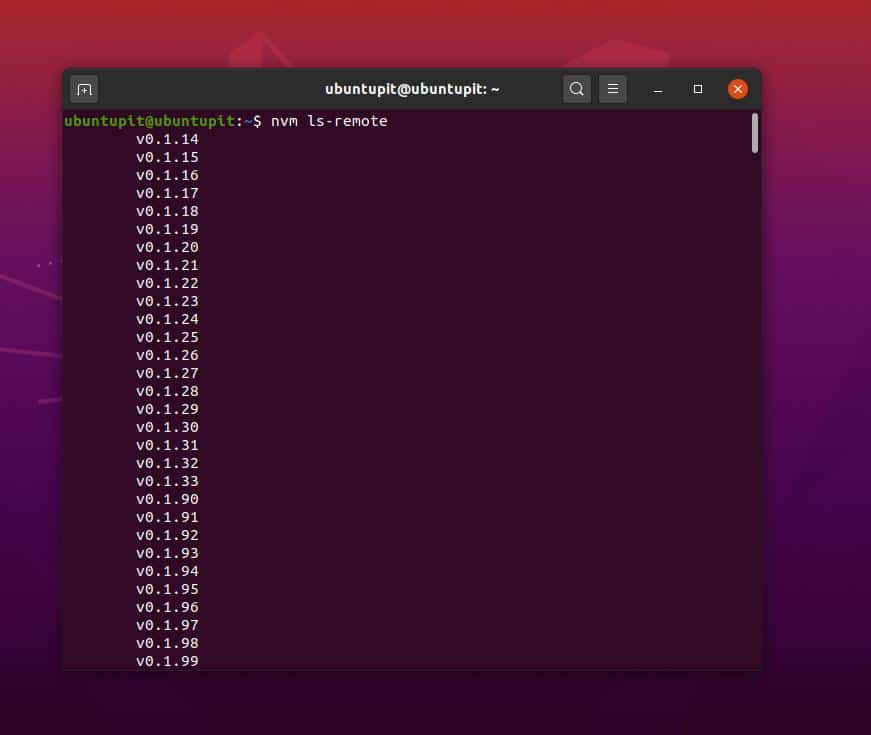Maximize the terminal window
This screenshot has height=735, width=871.
[698, 89]
